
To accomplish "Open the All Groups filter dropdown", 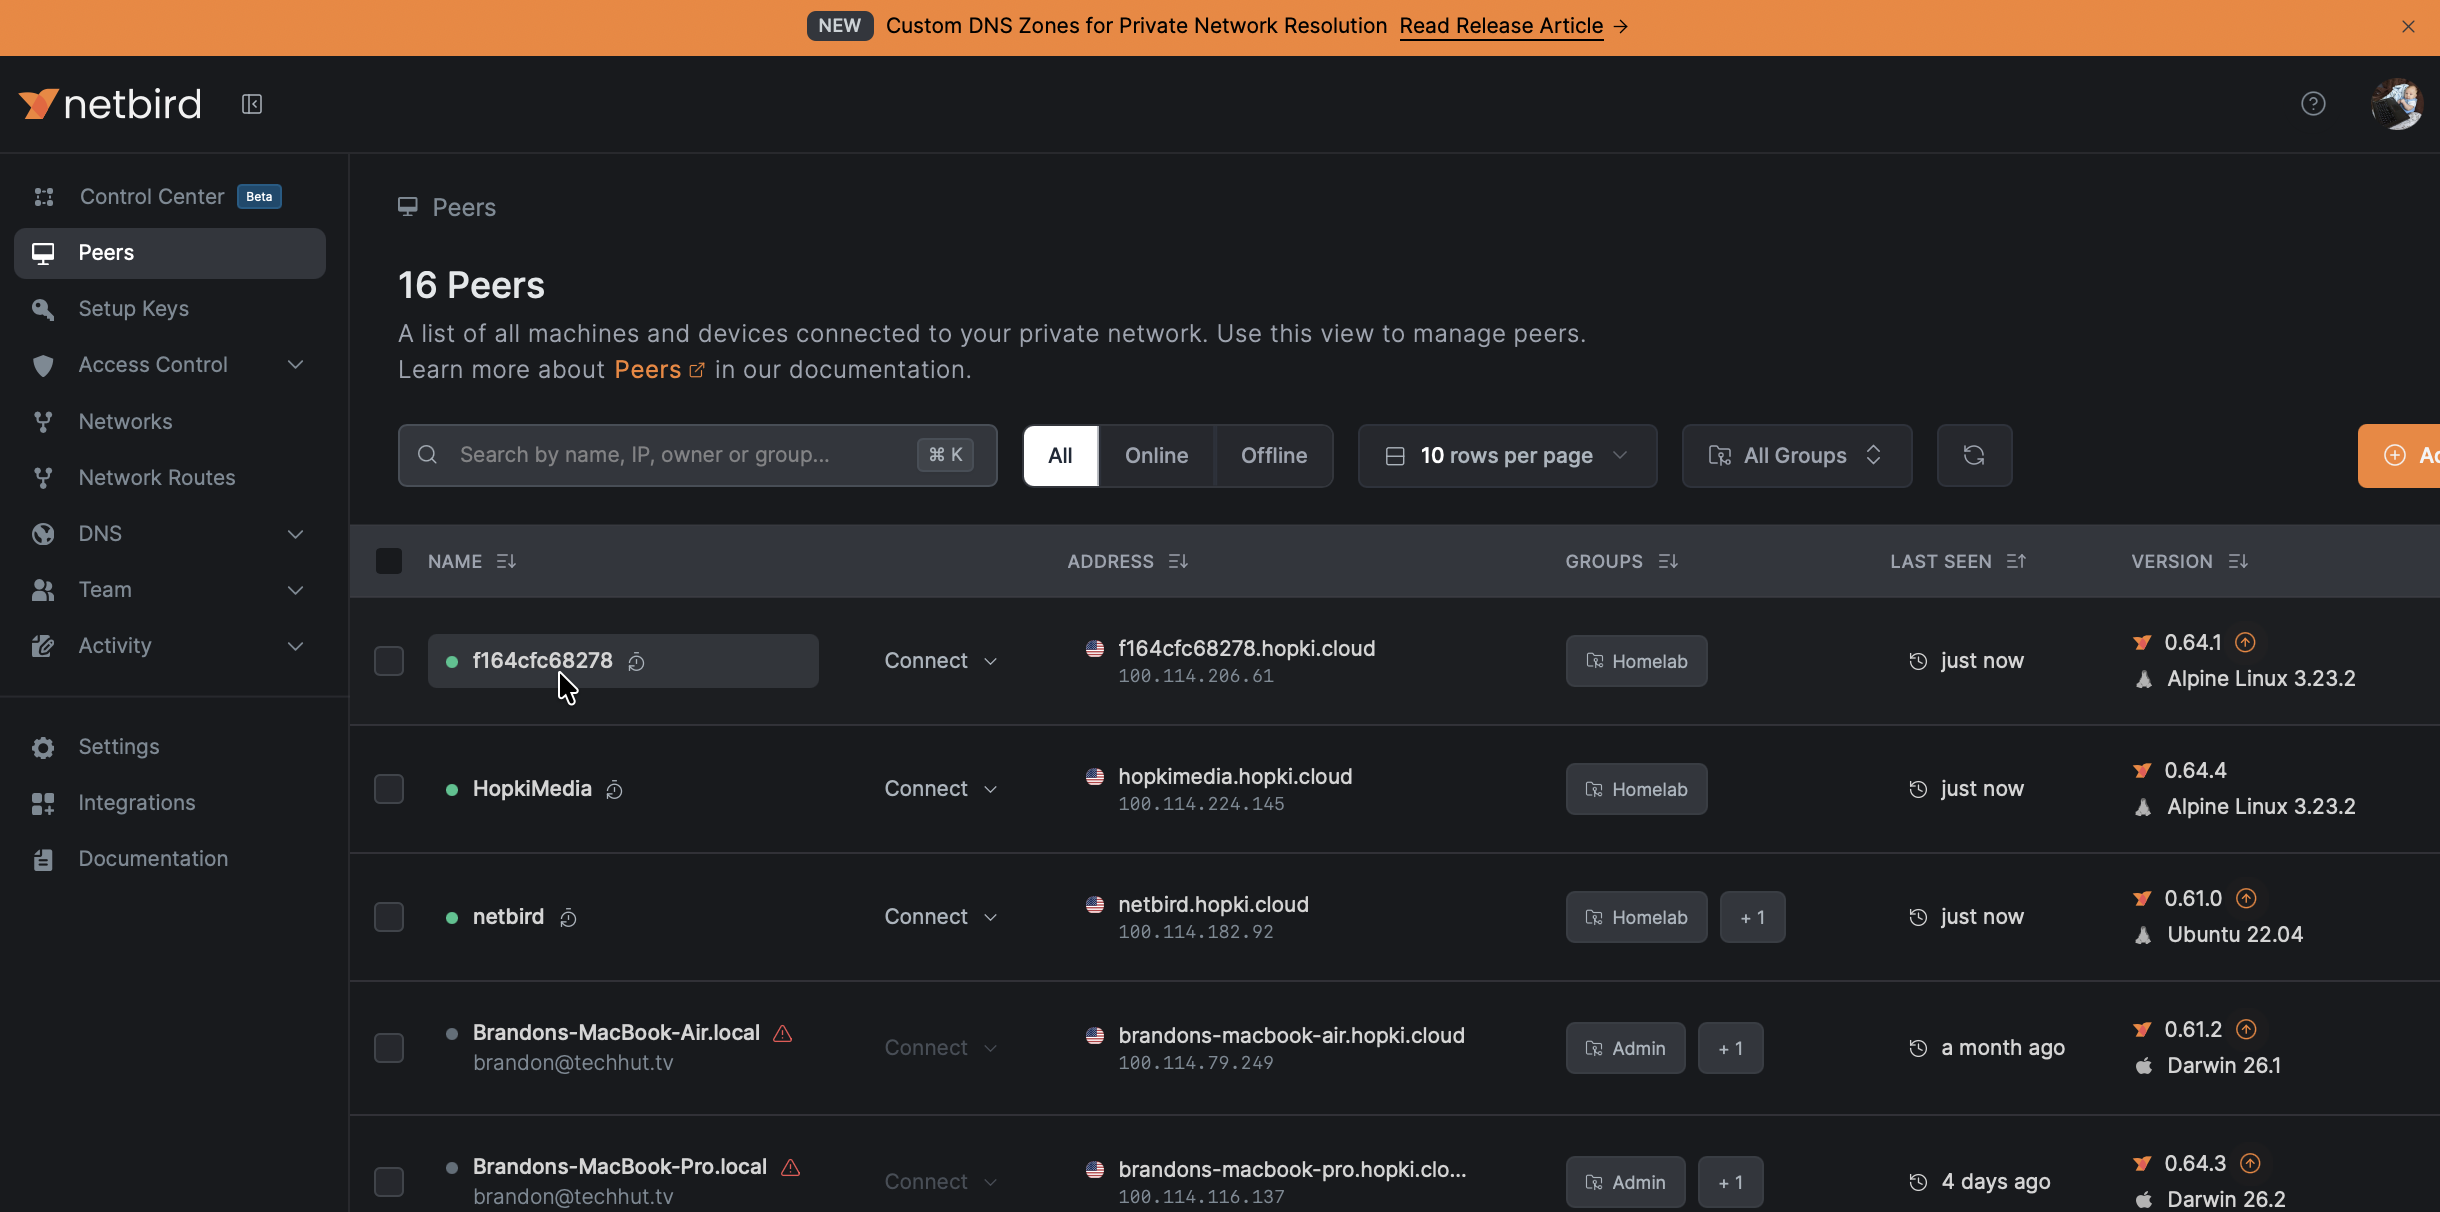I will click(x=1795, y=455).
